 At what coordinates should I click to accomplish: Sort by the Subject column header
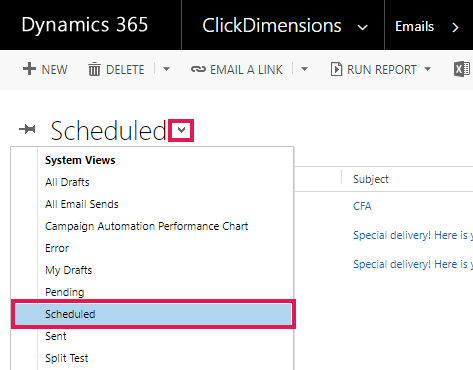tap(371, 179)
